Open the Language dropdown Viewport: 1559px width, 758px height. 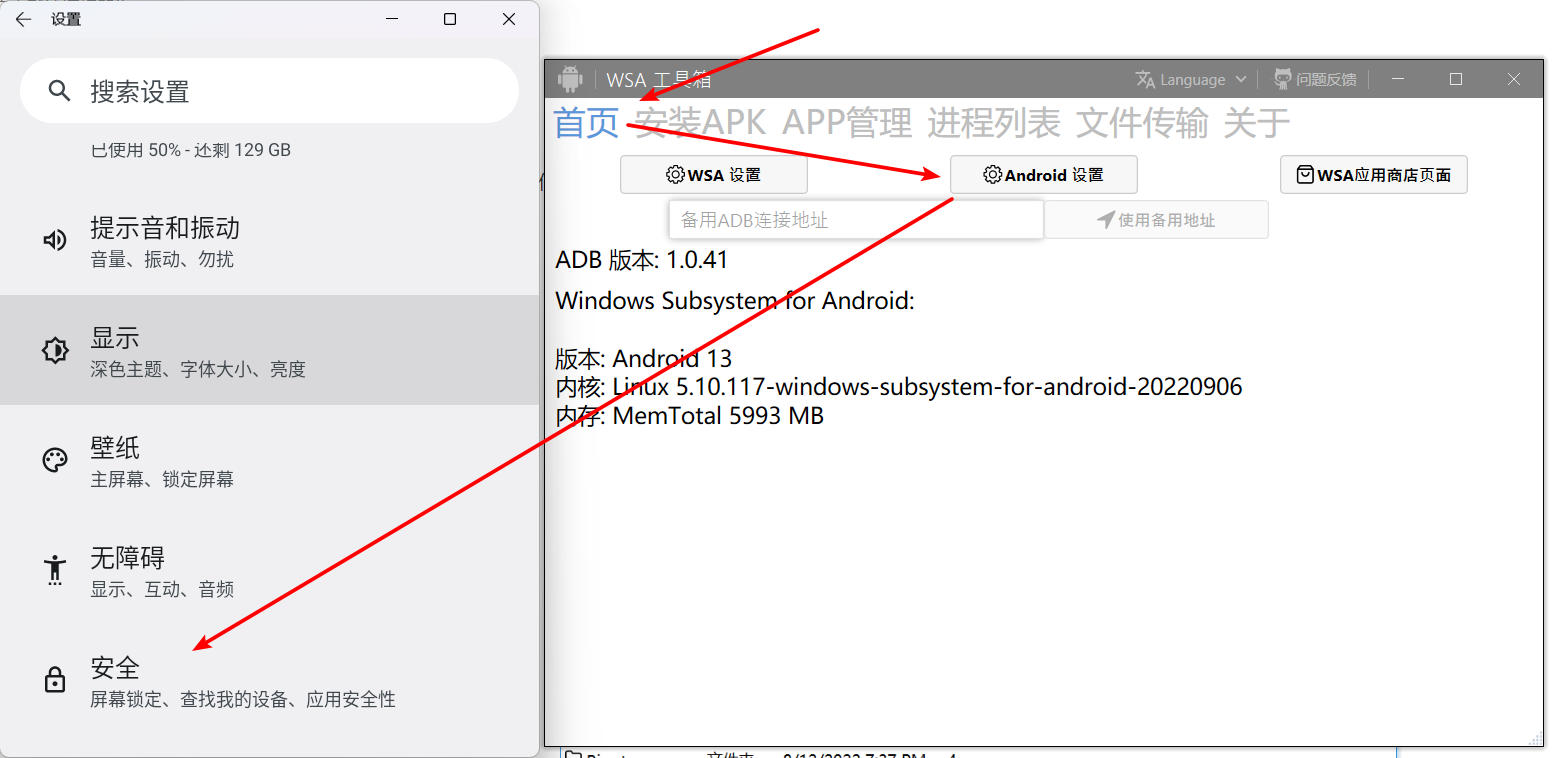[x=1192, y=79]
